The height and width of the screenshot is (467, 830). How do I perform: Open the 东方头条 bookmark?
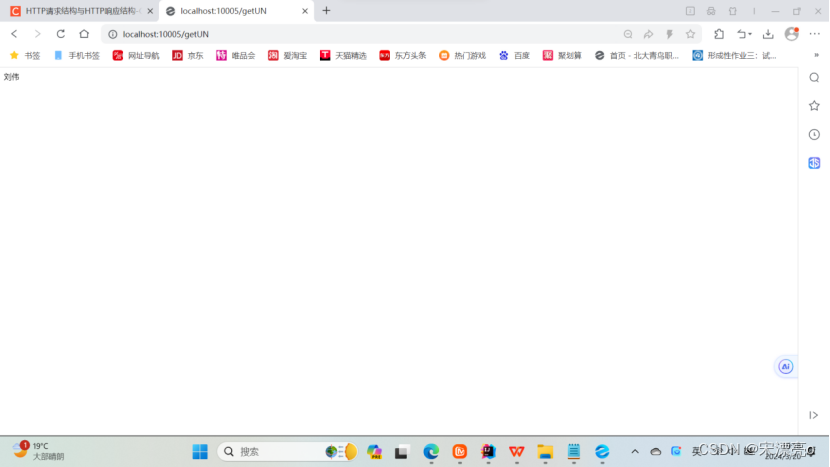click(x=403, y=55)
